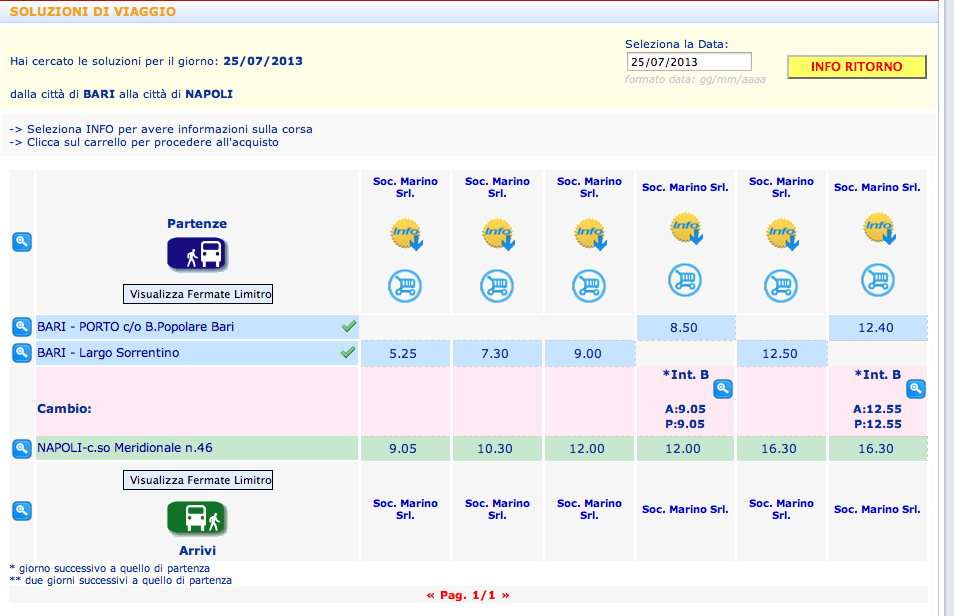
Task: Open Info for the 12.50 departure
Action: tap(782, 234)
